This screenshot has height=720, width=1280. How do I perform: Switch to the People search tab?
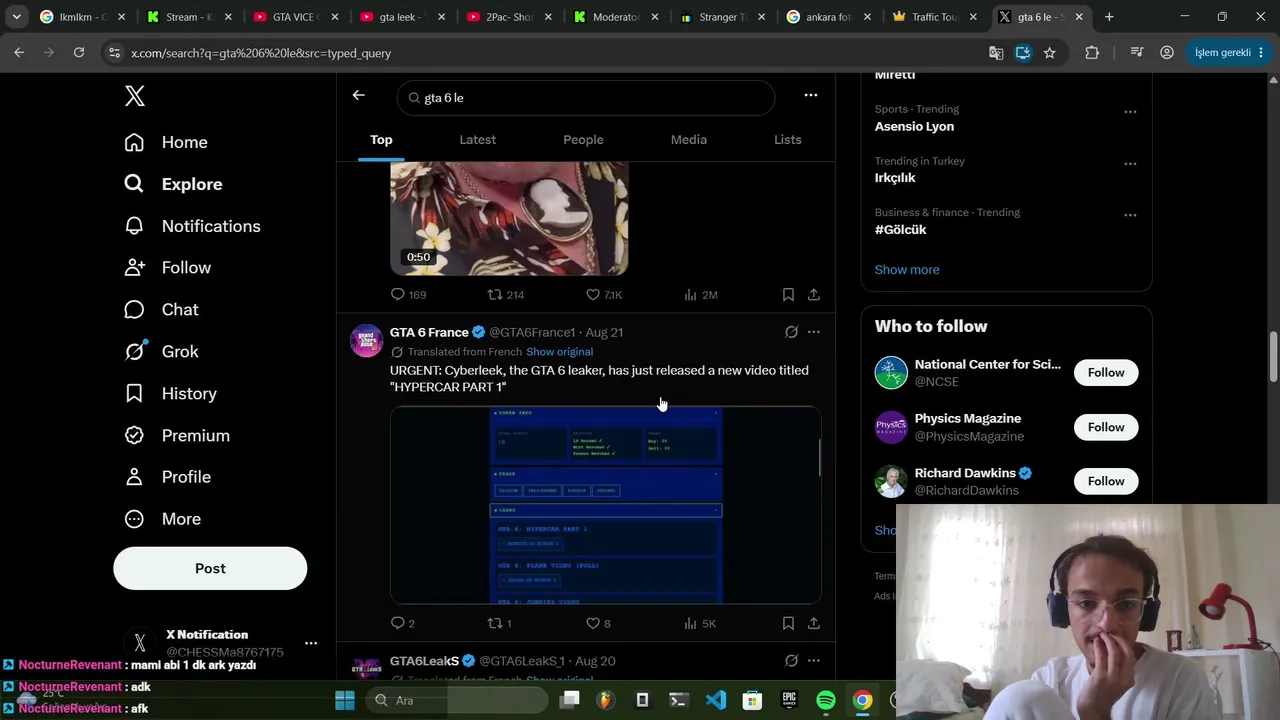[x=583, y=140]
